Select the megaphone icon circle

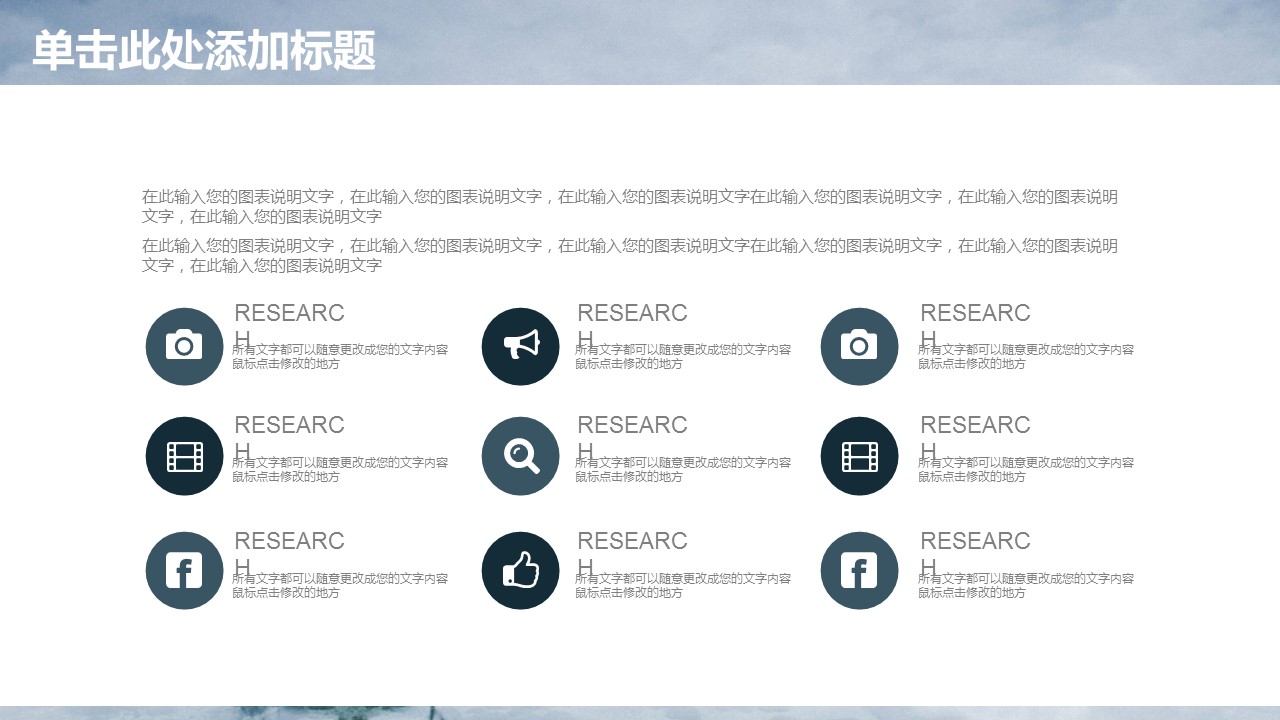point(520,346)
